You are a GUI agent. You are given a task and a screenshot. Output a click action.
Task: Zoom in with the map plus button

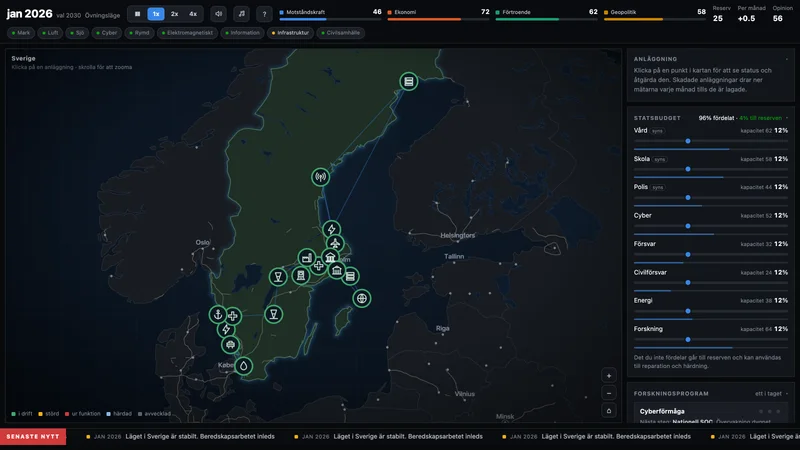point(609,376)
